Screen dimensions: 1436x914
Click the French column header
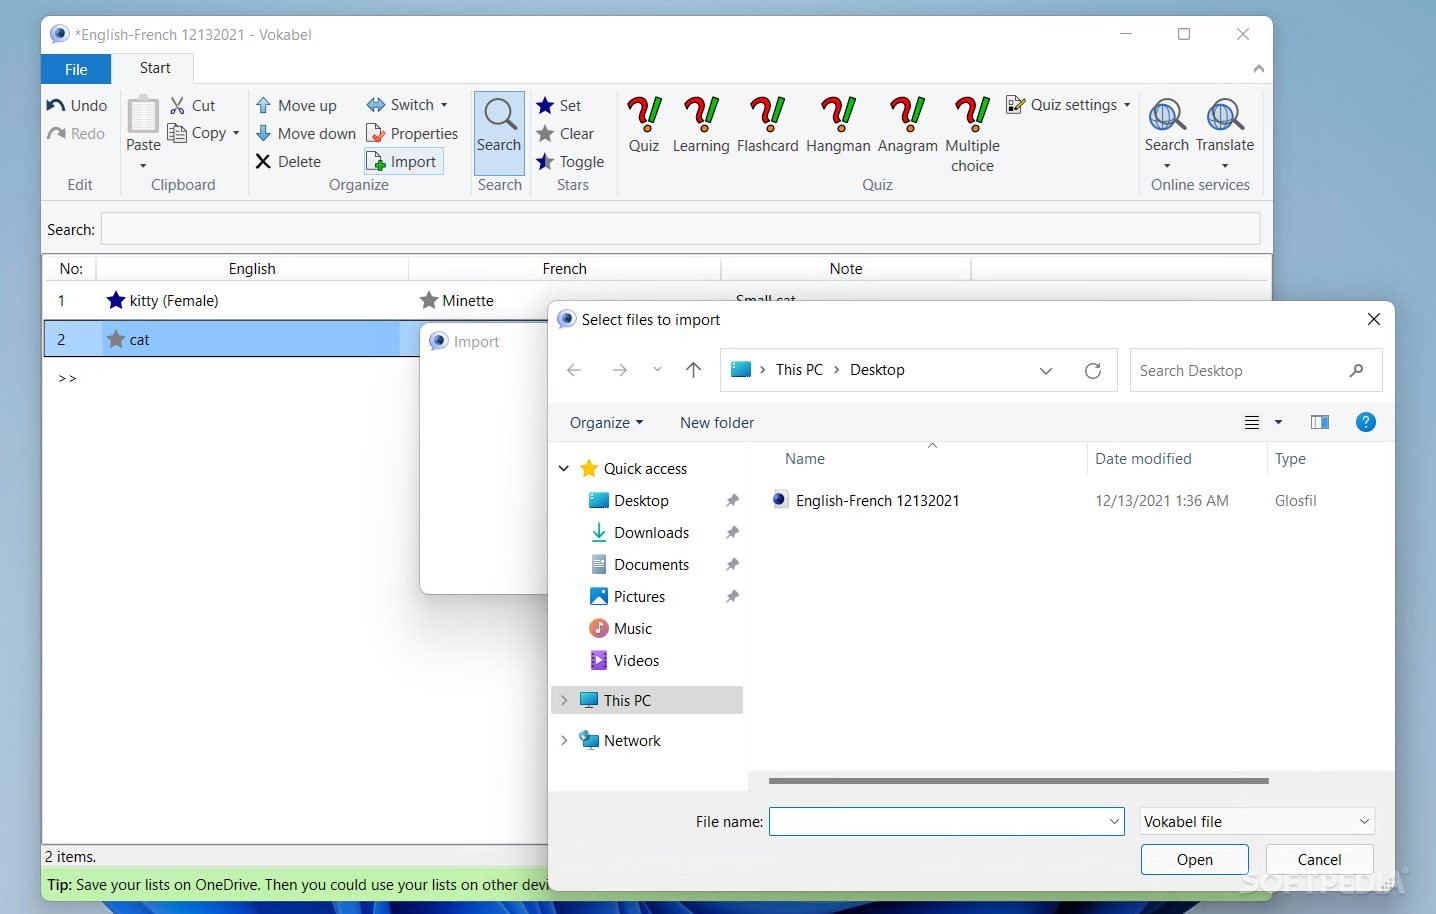(x=564, y=268)
